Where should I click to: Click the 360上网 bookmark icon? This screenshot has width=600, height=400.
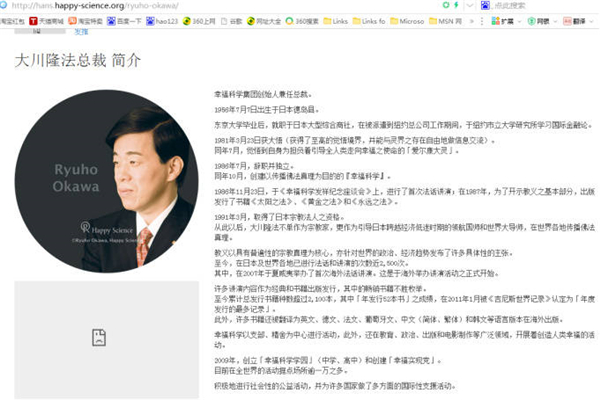point(186,21)
